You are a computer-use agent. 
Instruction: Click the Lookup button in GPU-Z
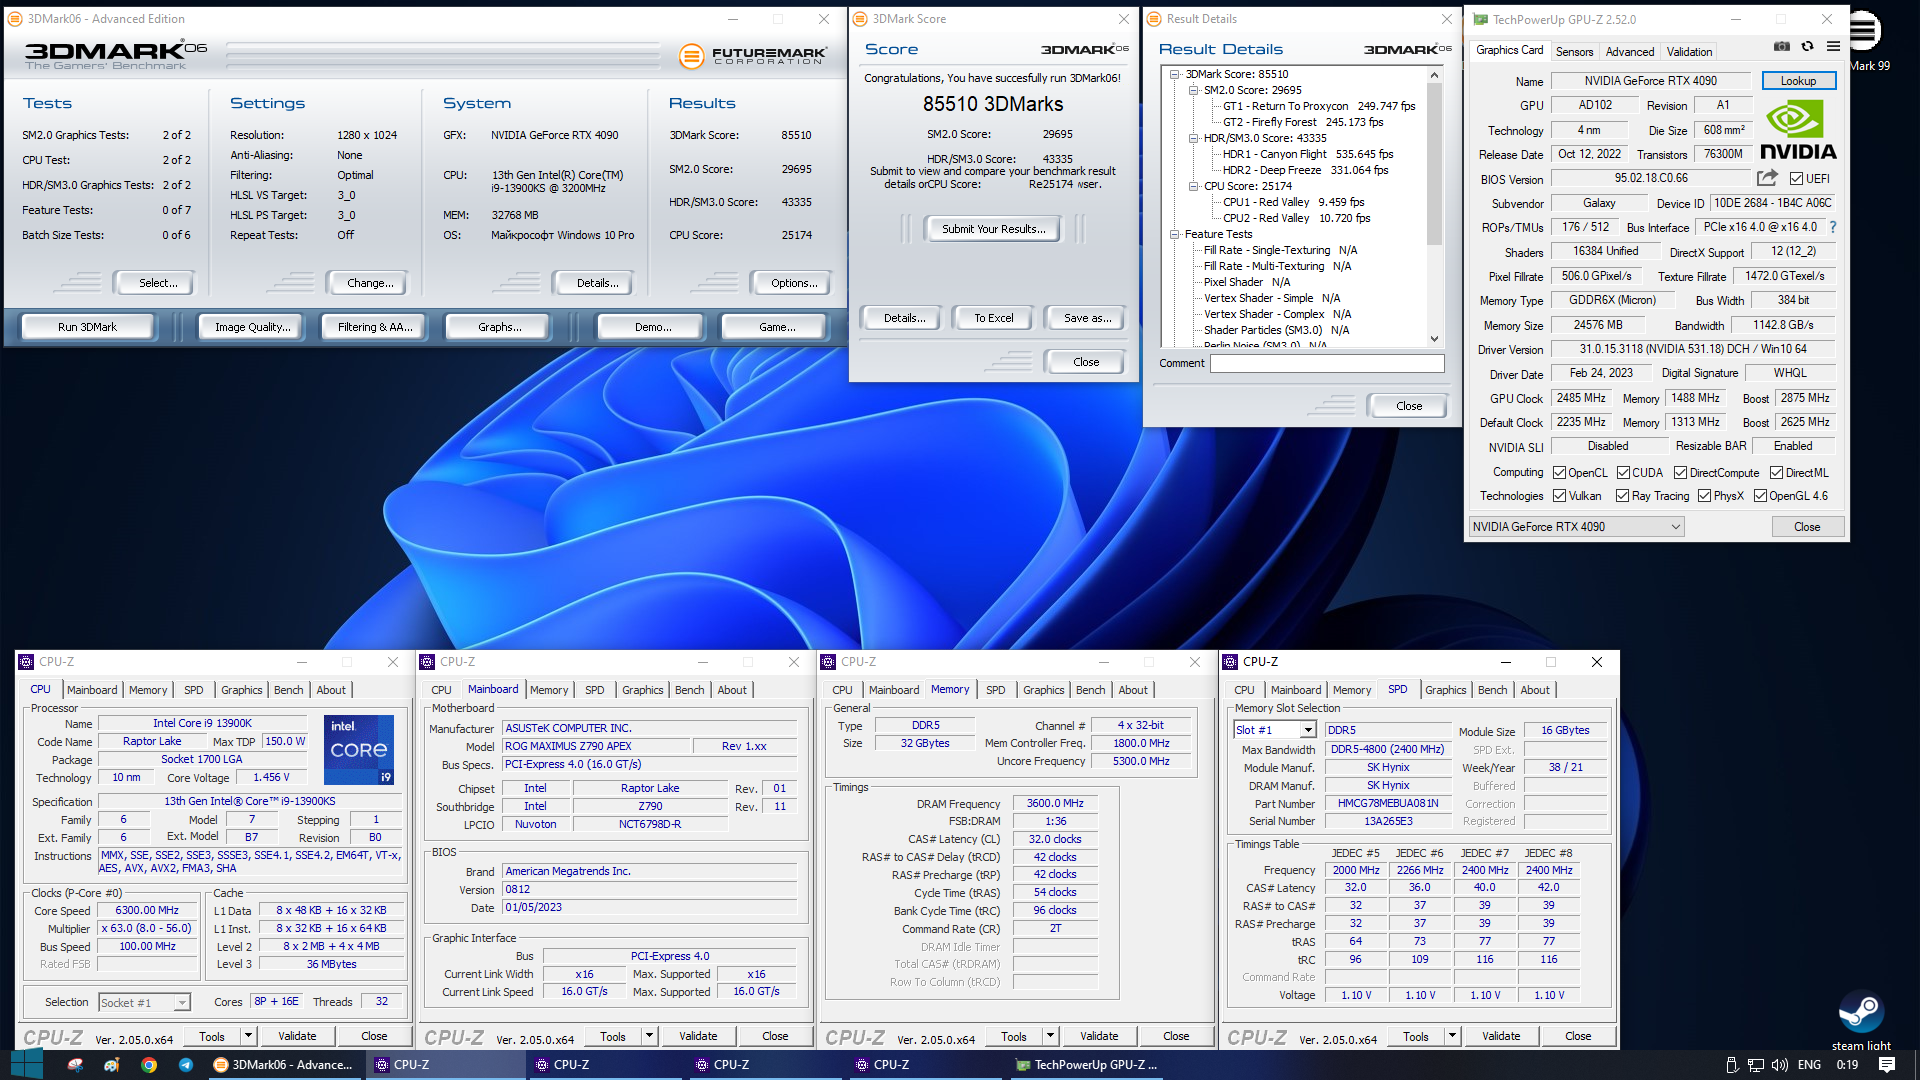(1797, 81)
